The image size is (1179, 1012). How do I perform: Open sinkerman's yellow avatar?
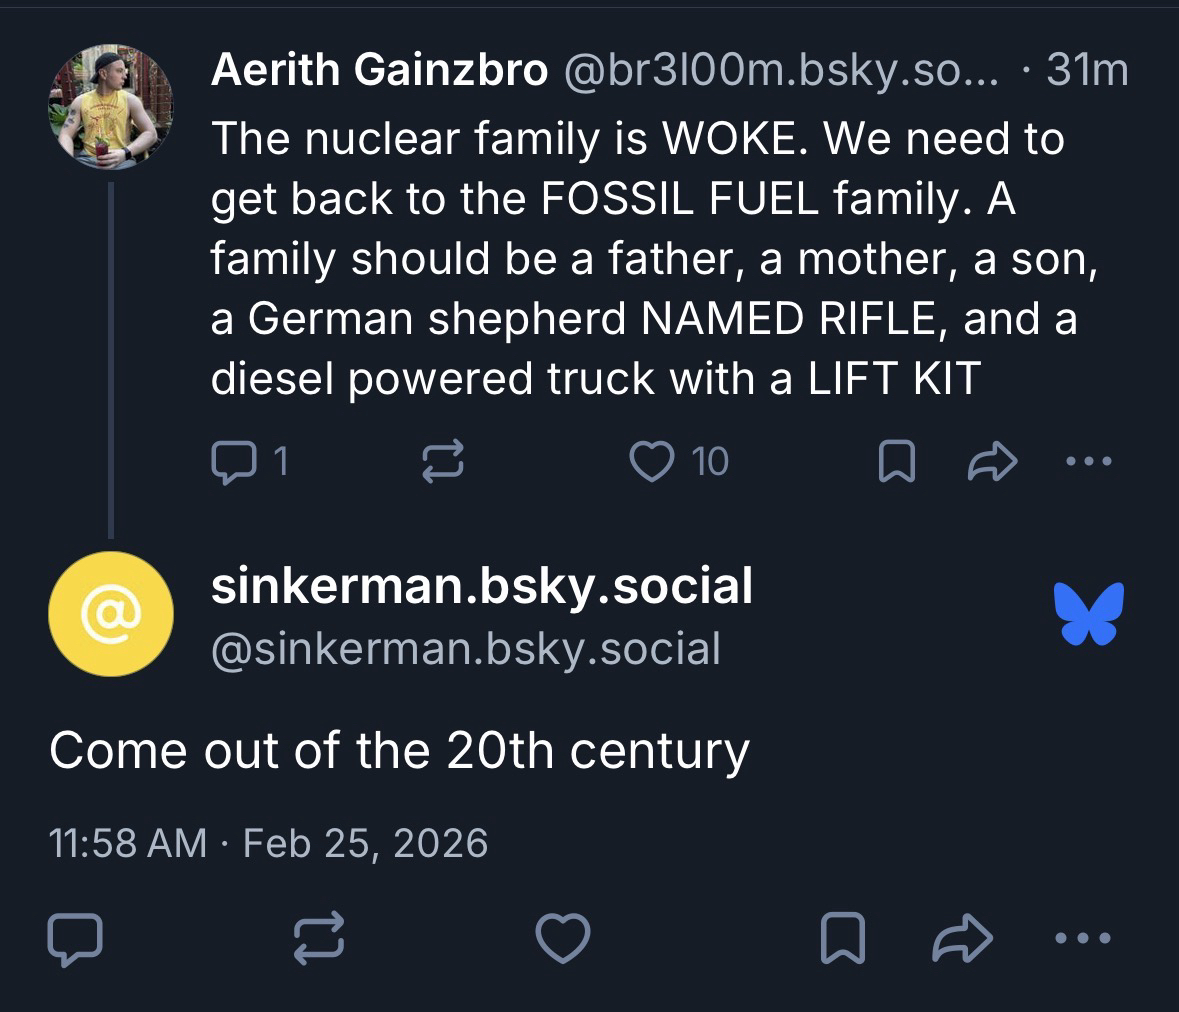(111, 614)
